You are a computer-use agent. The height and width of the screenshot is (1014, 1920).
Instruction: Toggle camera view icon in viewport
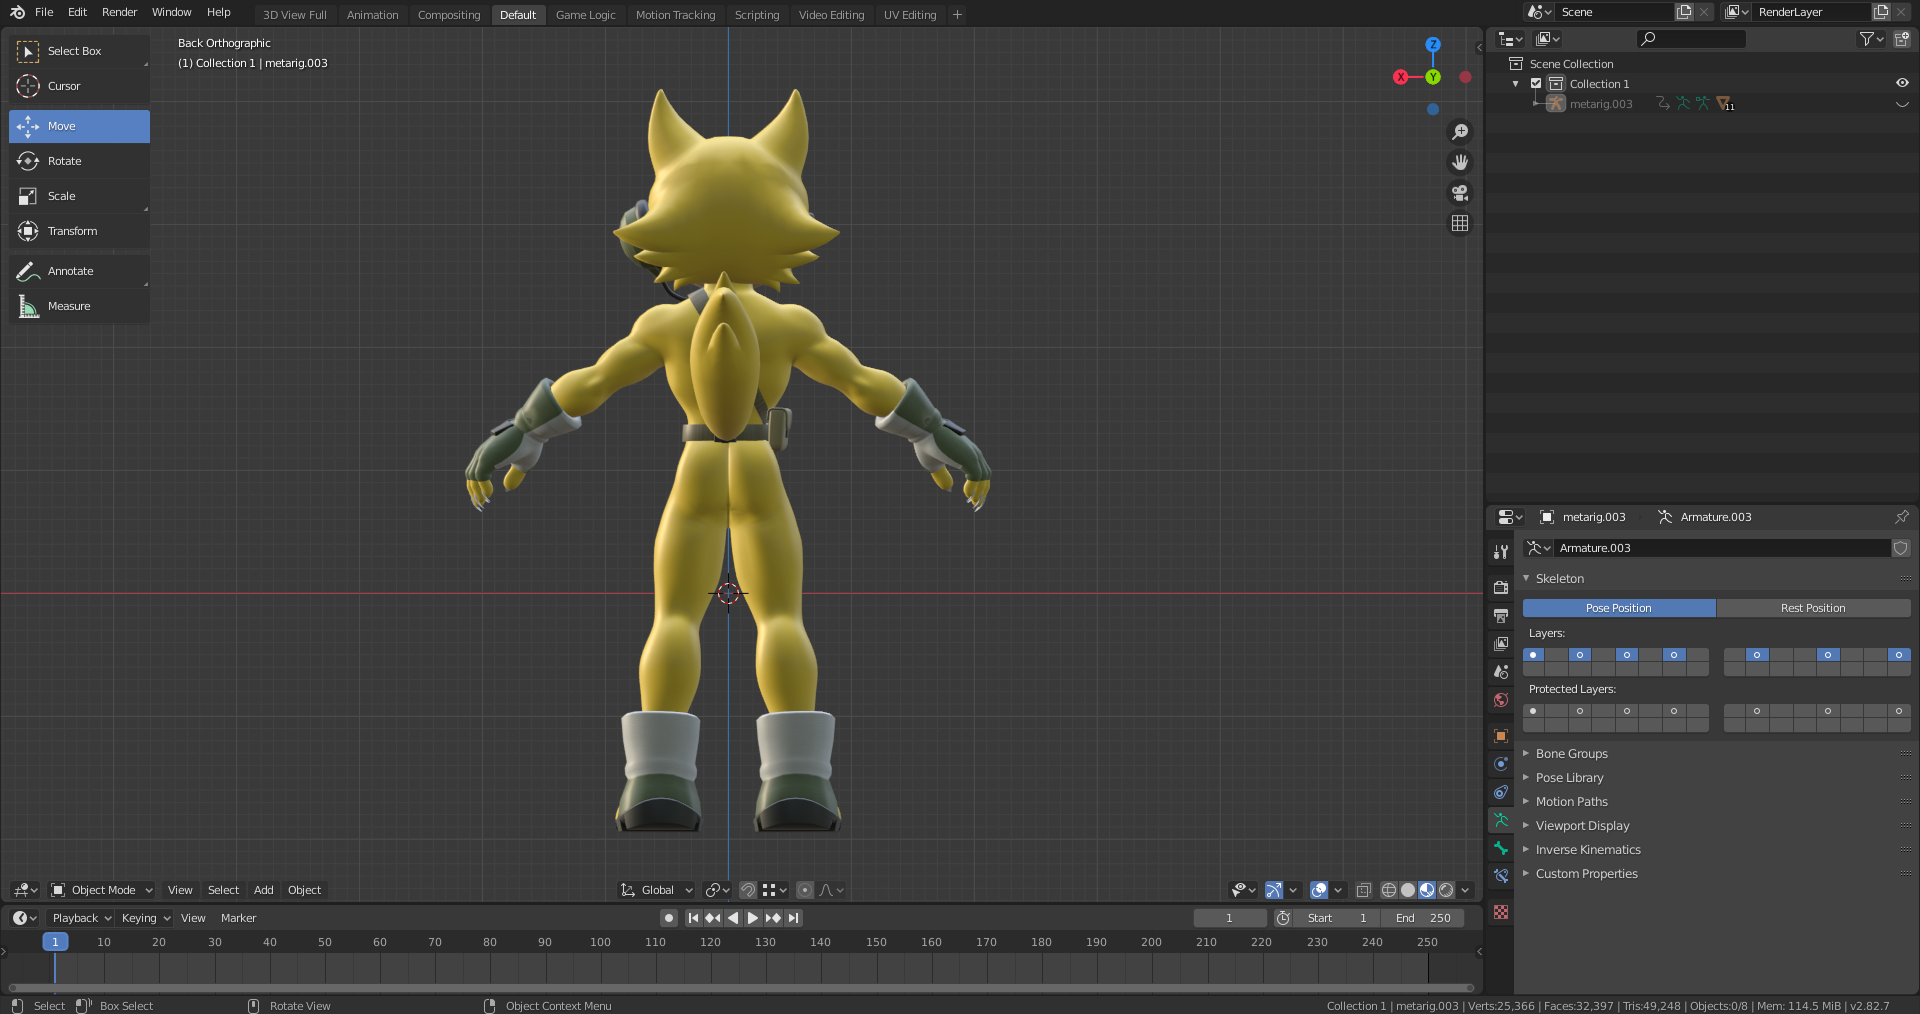coord(1460,193)
